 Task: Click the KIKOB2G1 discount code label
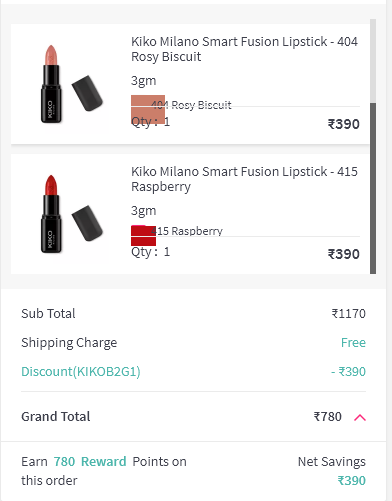tap(81, 371)
